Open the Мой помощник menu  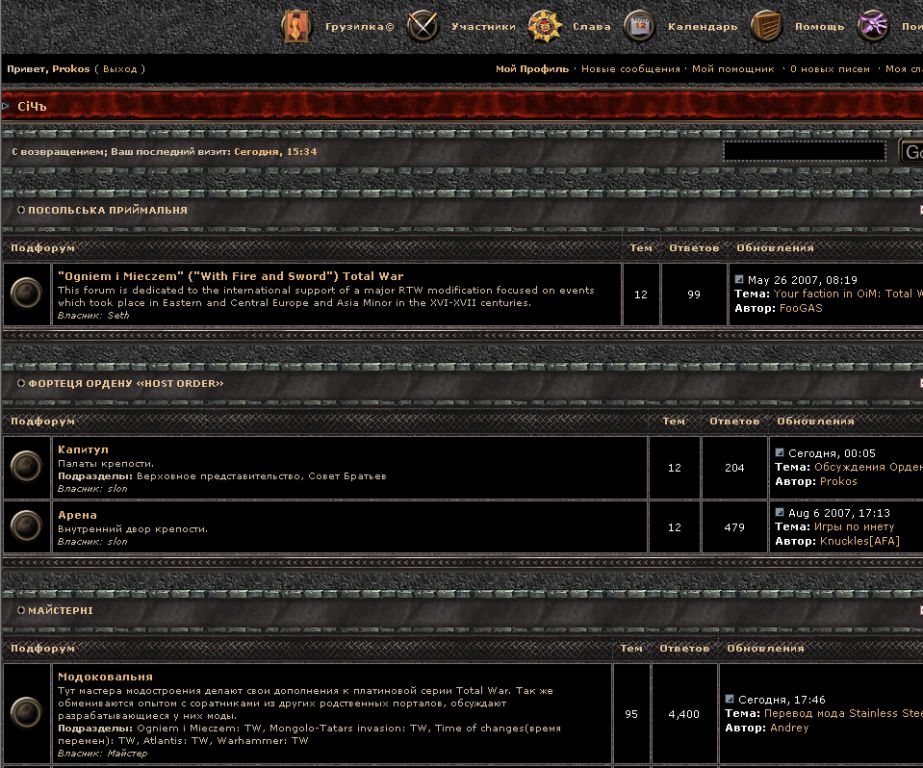[733, 69]
